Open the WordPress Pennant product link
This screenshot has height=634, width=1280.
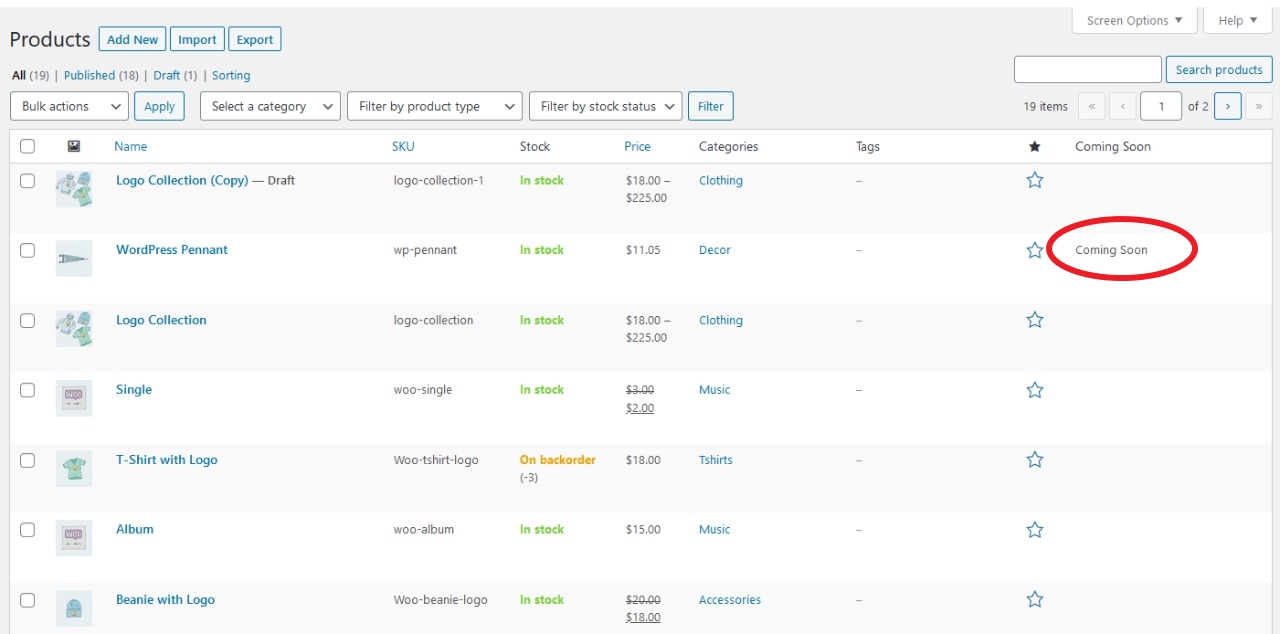[x=172, y=250]
